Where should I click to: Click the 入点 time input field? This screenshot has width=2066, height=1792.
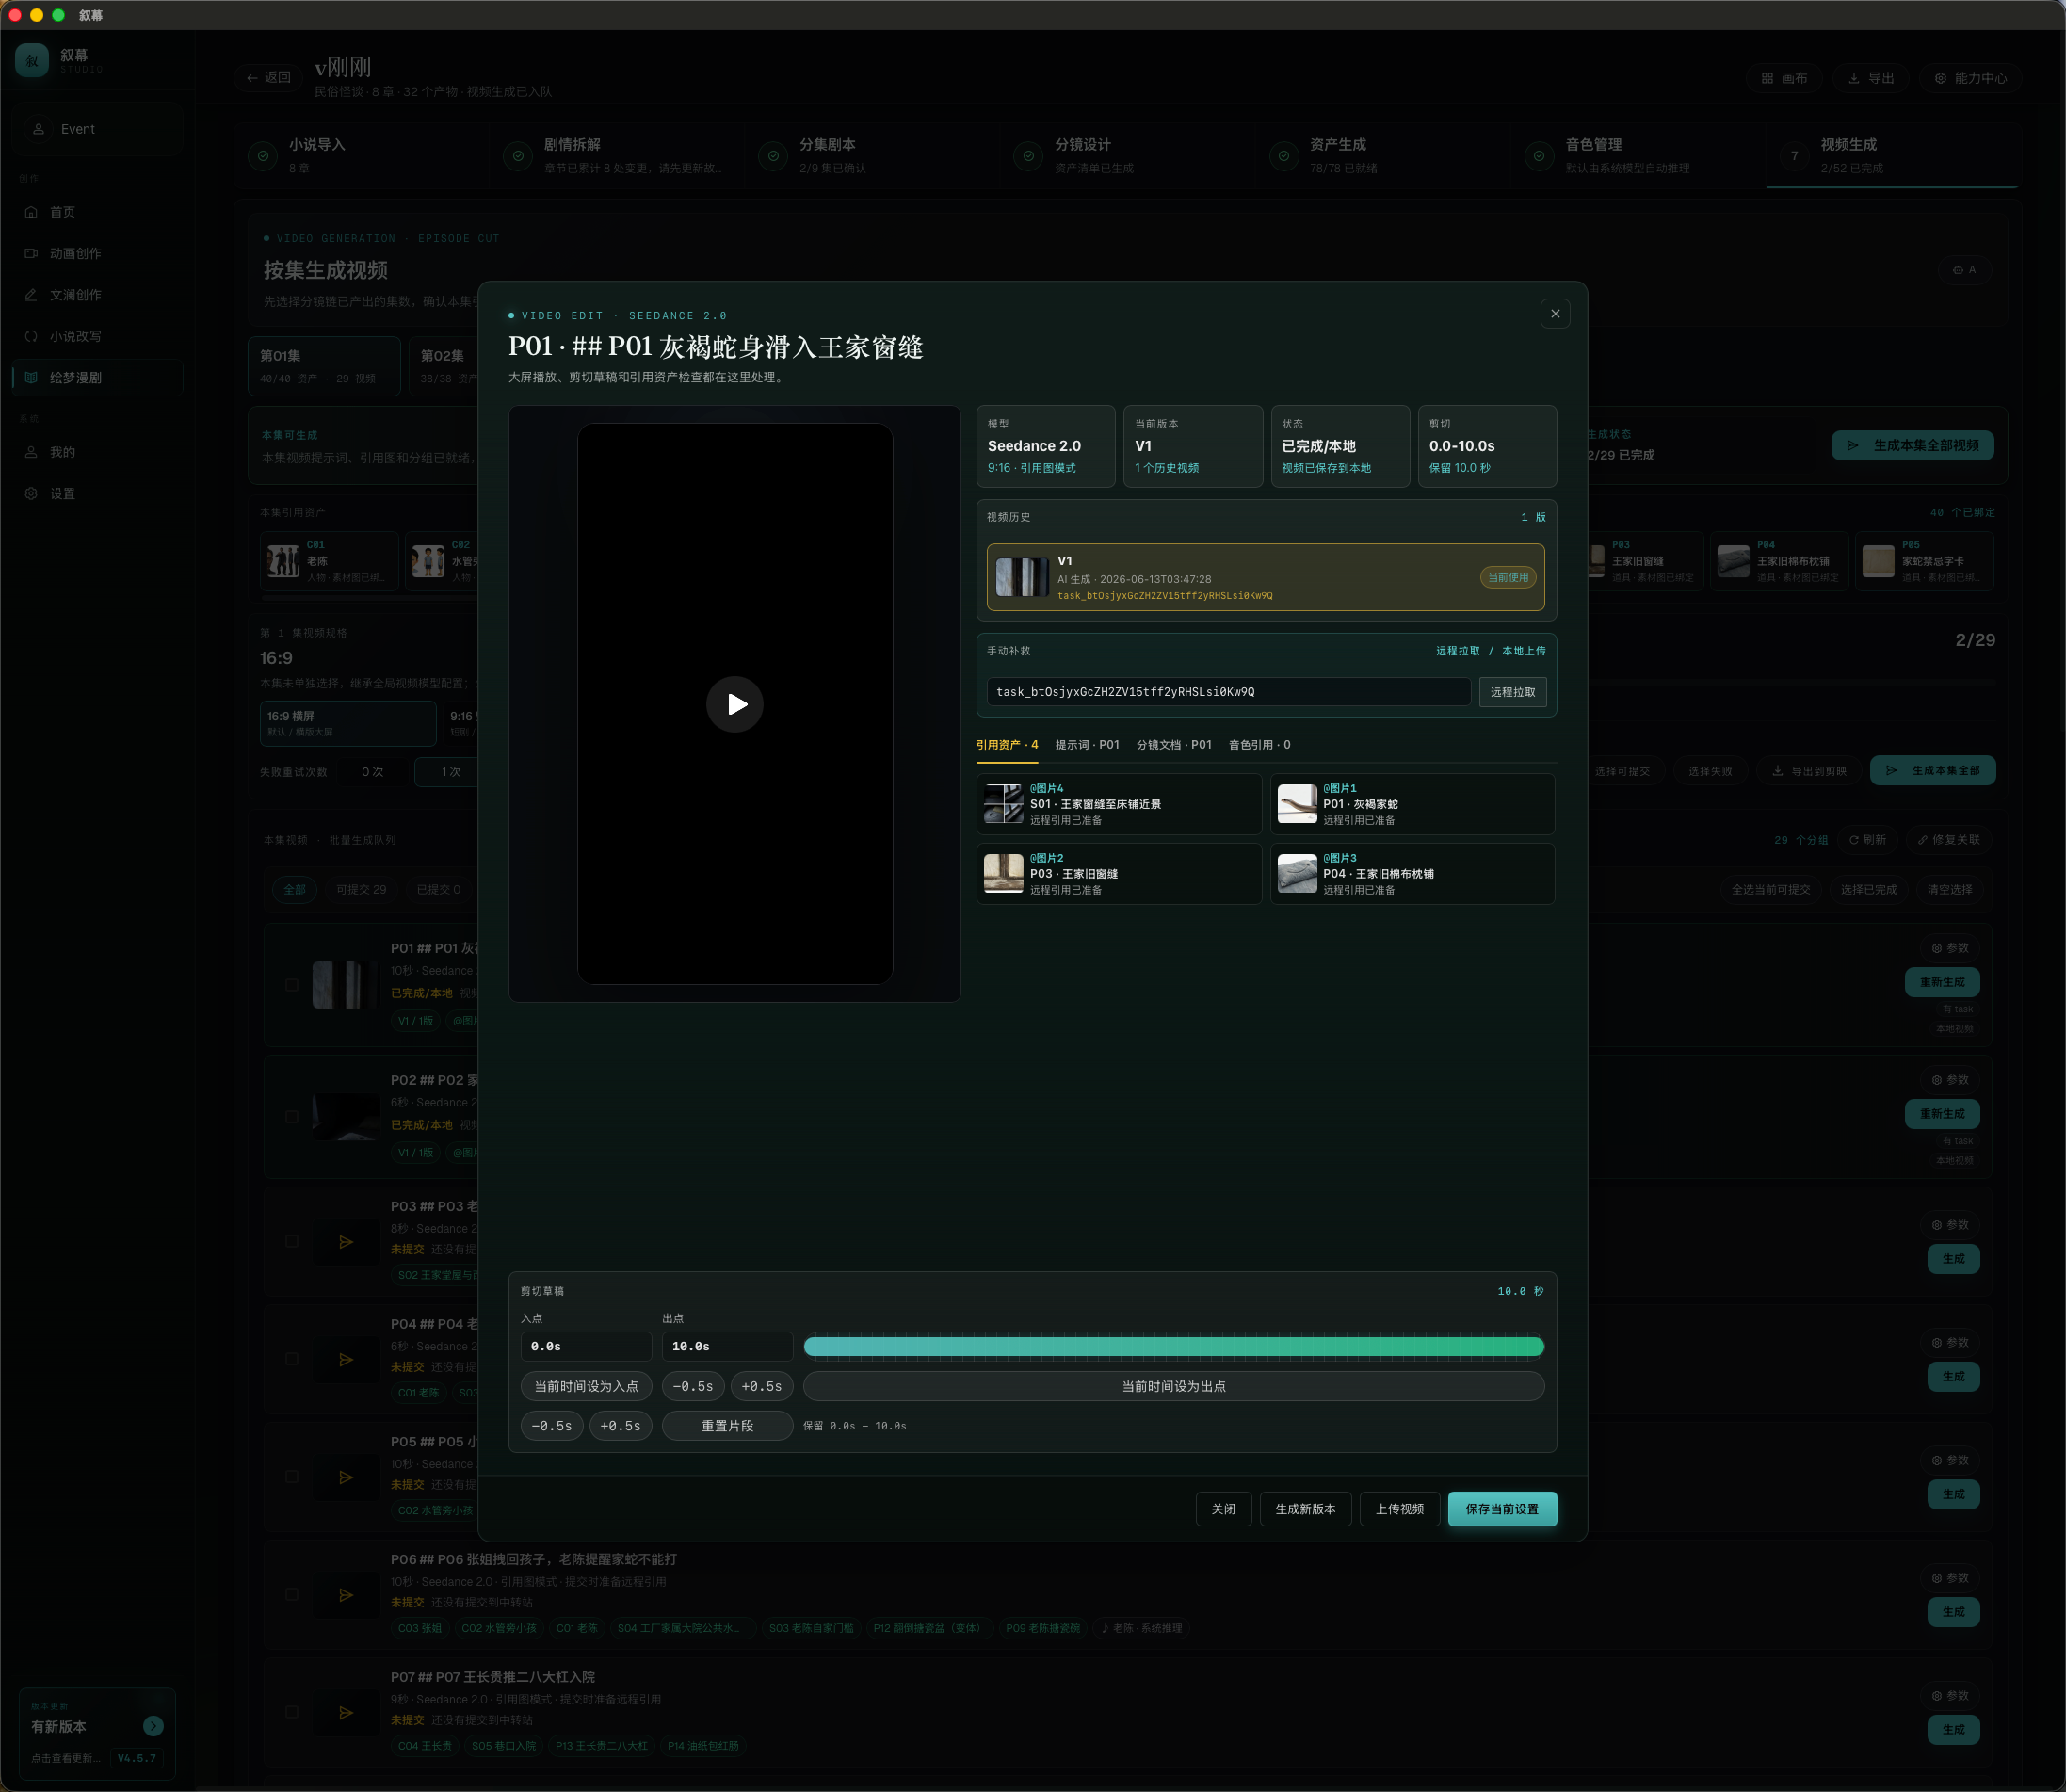(x=586, y=1346)
